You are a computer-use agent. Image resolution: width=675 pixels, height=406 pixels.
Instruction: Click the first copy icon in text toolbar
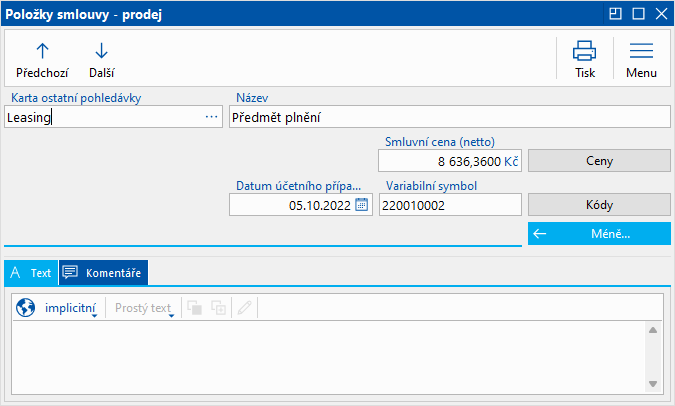click(194, 308)
